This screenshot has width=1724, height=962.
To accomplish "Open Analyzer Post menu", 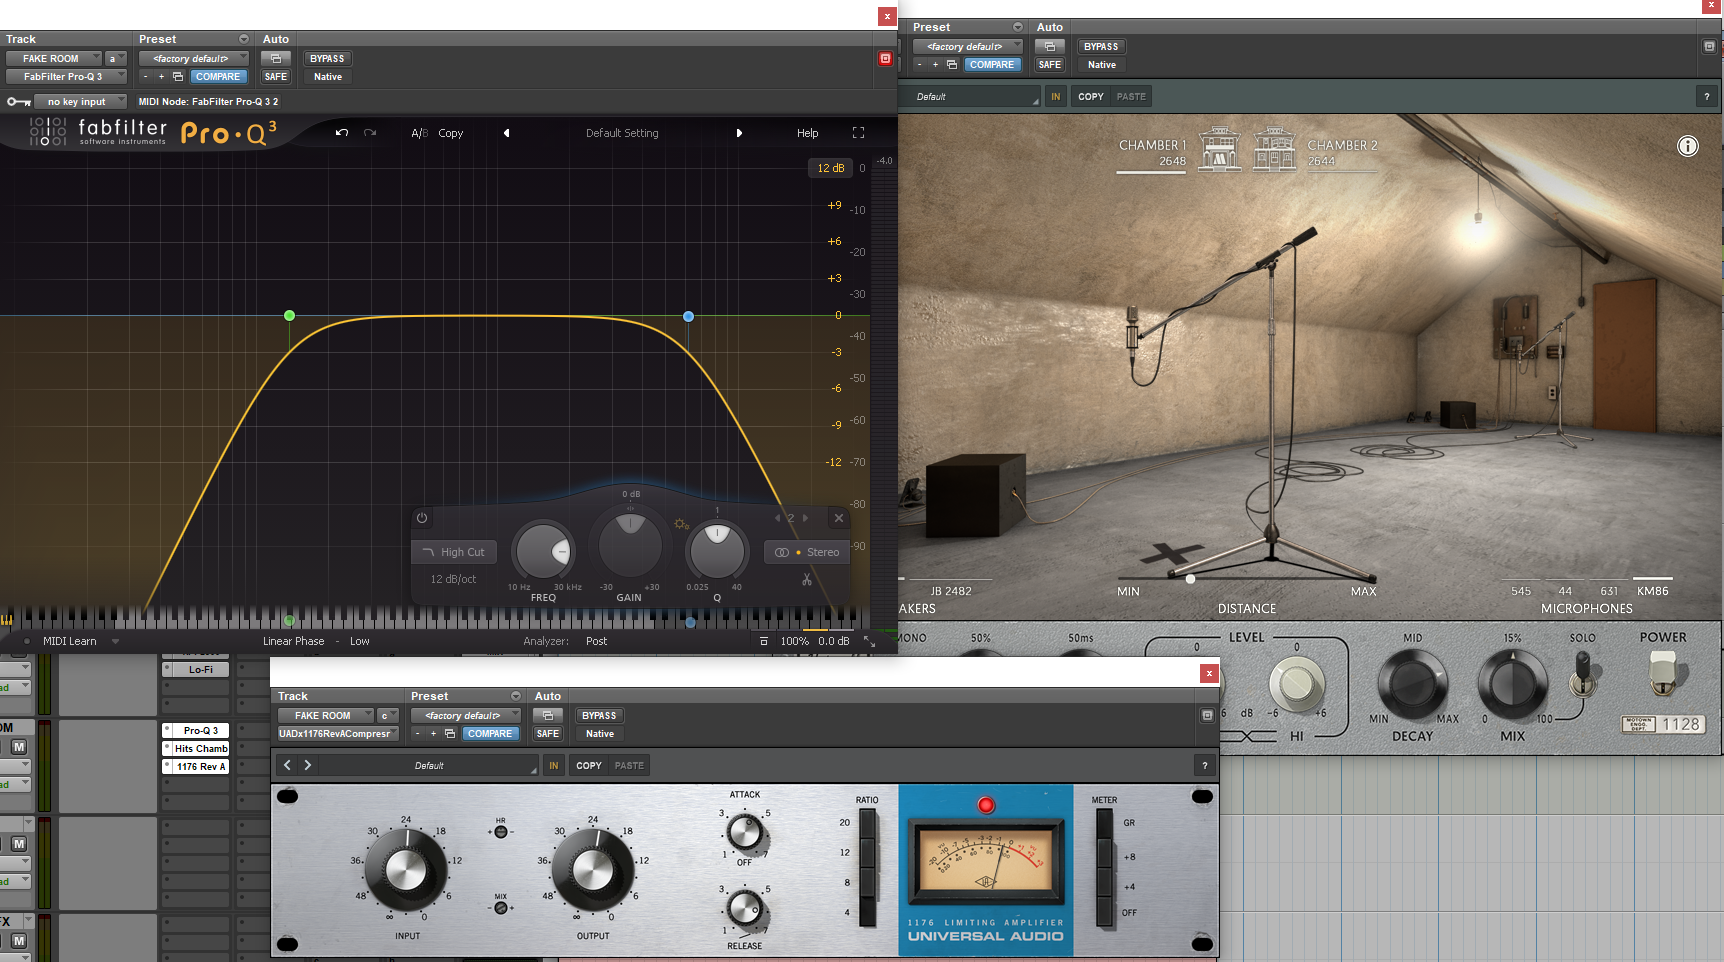I will 597,642.
